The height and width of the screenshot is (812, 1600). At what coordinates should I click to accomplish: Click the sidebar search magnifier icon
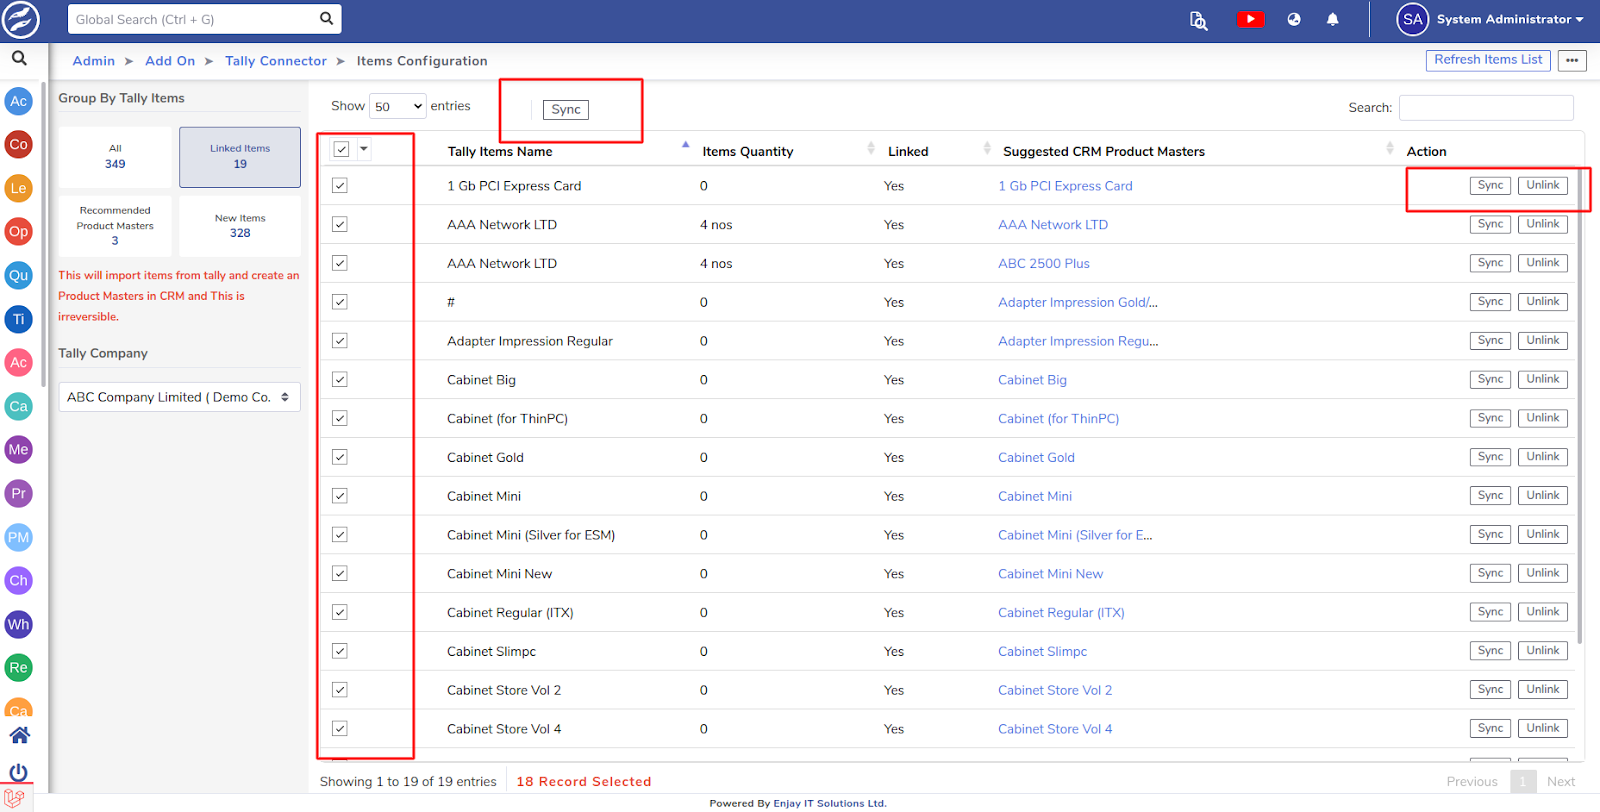19,59
